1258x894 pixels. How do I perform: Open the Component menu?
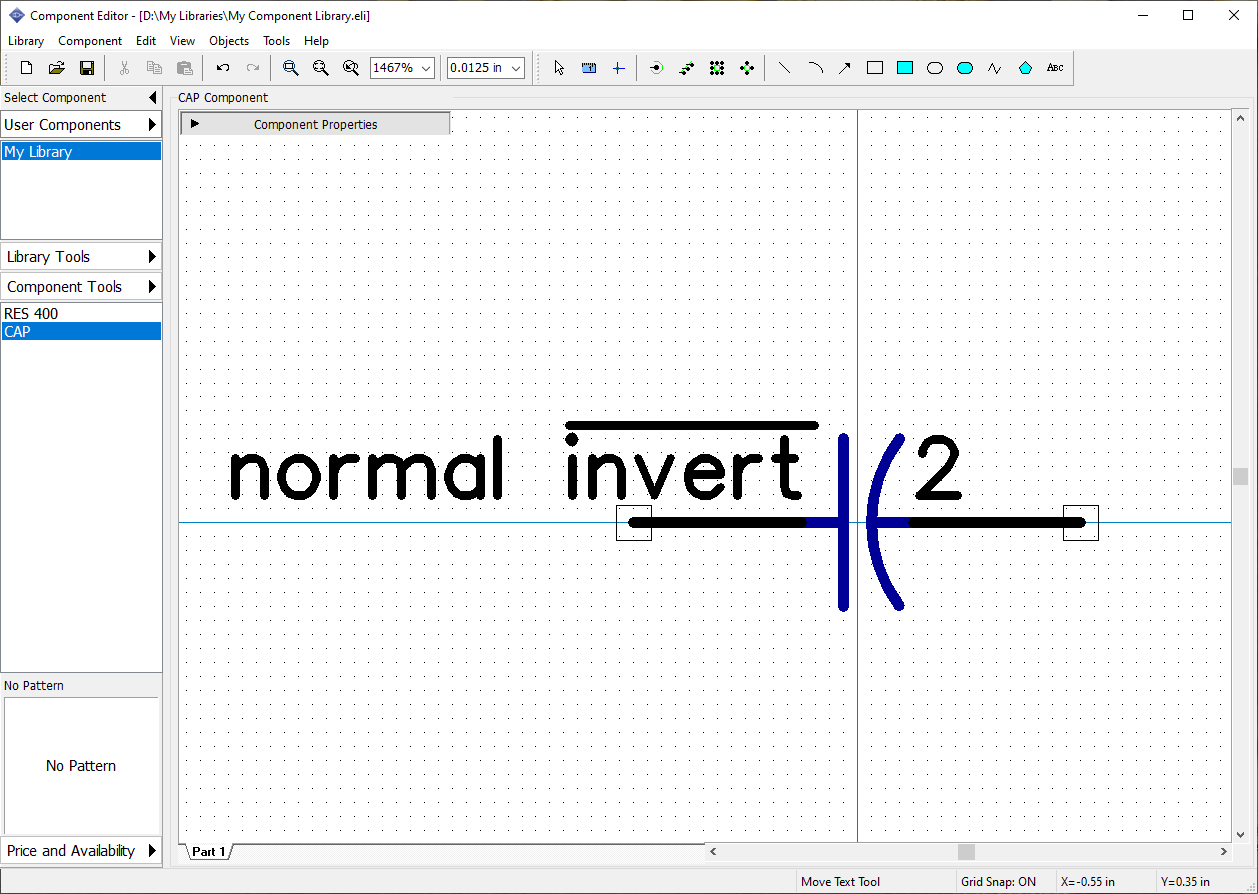tap(90, 41)
